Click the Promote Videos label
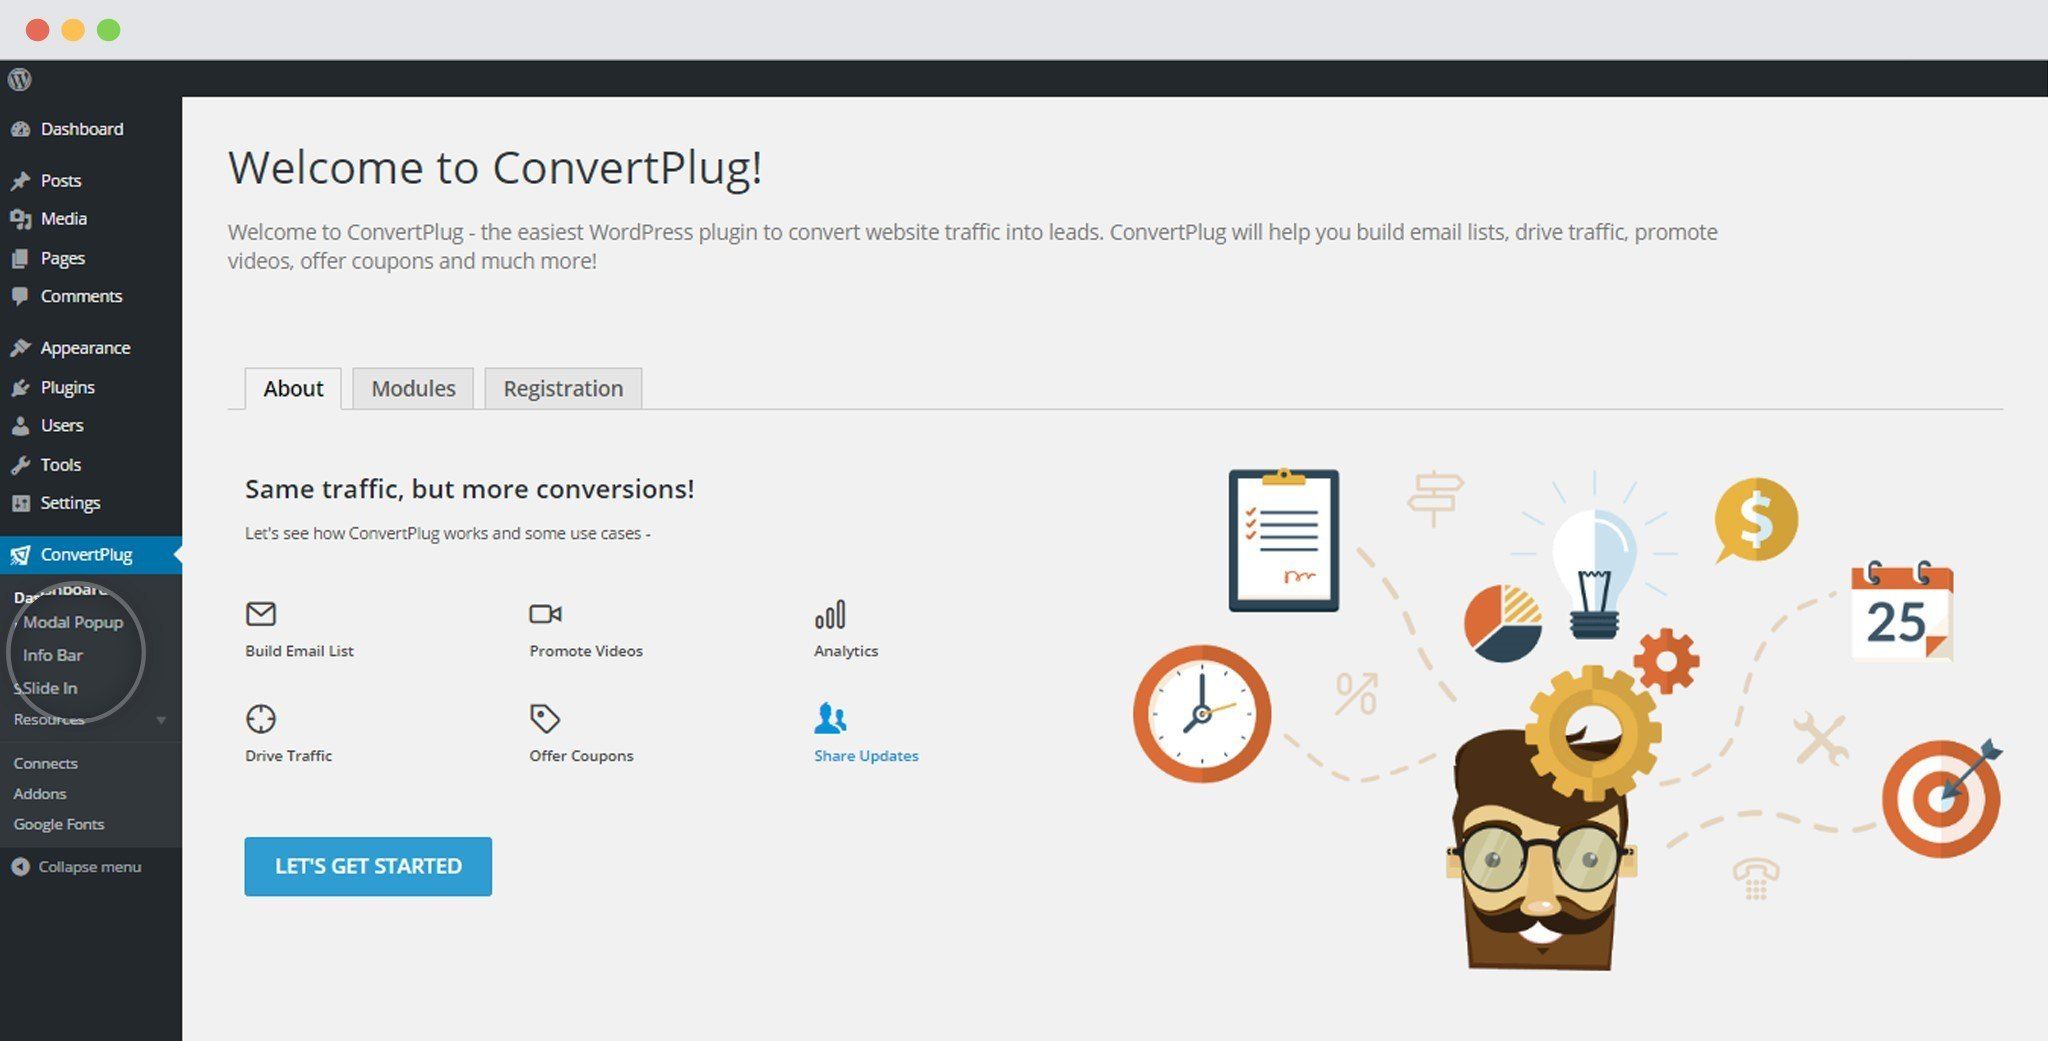 click(586, 651)
